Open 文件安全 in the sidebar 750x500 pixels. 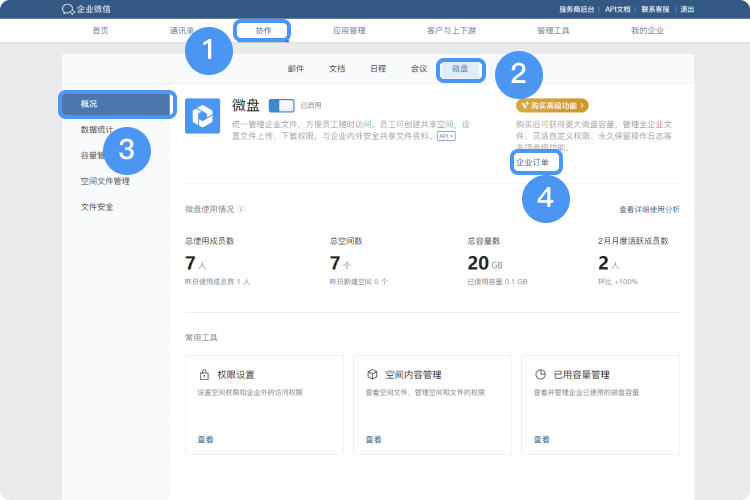[97, 207]
